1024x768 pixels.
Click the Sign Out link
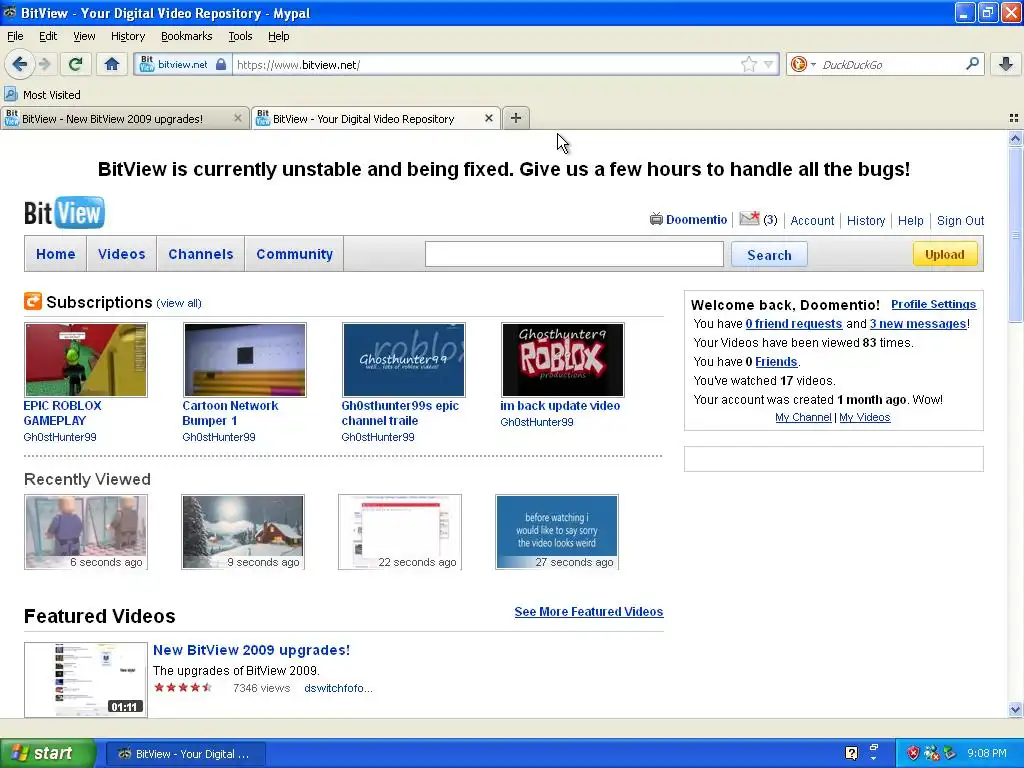(960, 221)
